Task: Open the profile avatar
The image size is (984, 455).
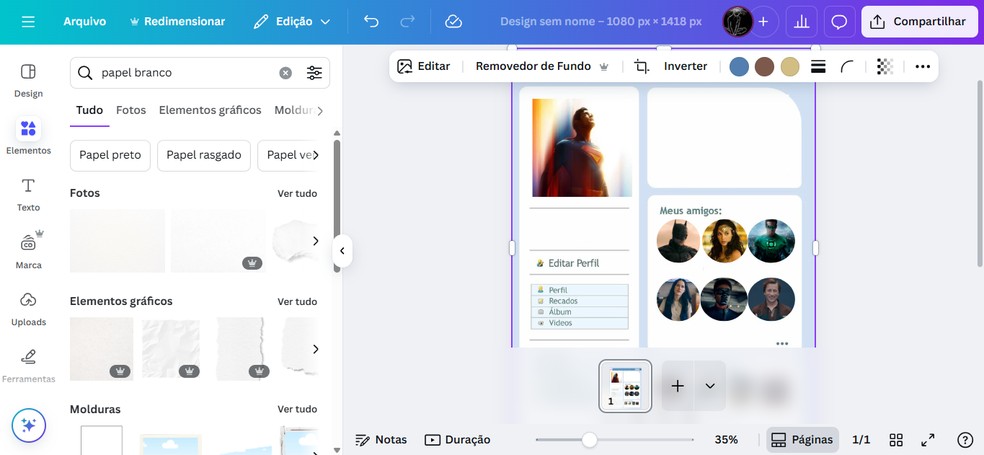Action: pyautogui.click(x=737, y=21)
